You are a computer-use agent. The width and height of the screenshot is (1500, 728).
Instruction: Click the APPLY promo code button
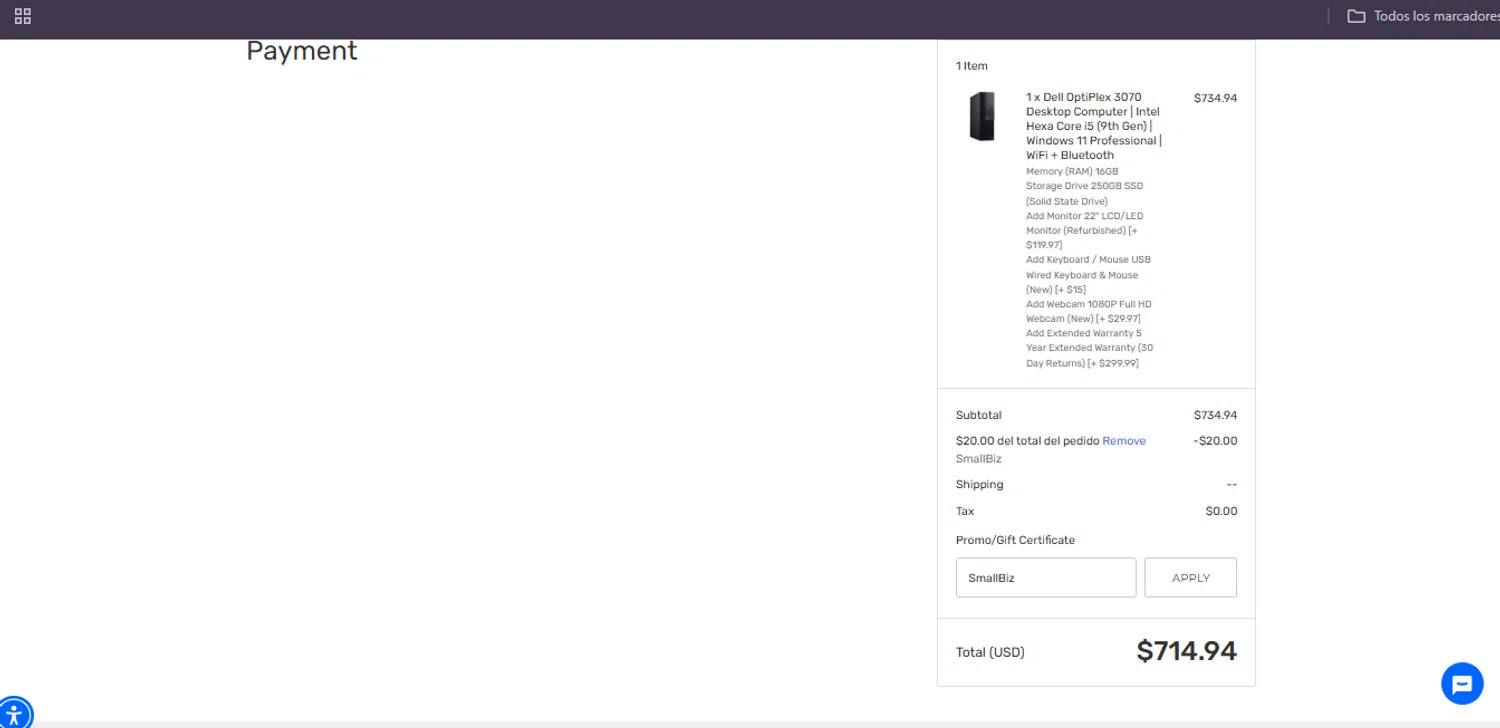click(1190, 578)
